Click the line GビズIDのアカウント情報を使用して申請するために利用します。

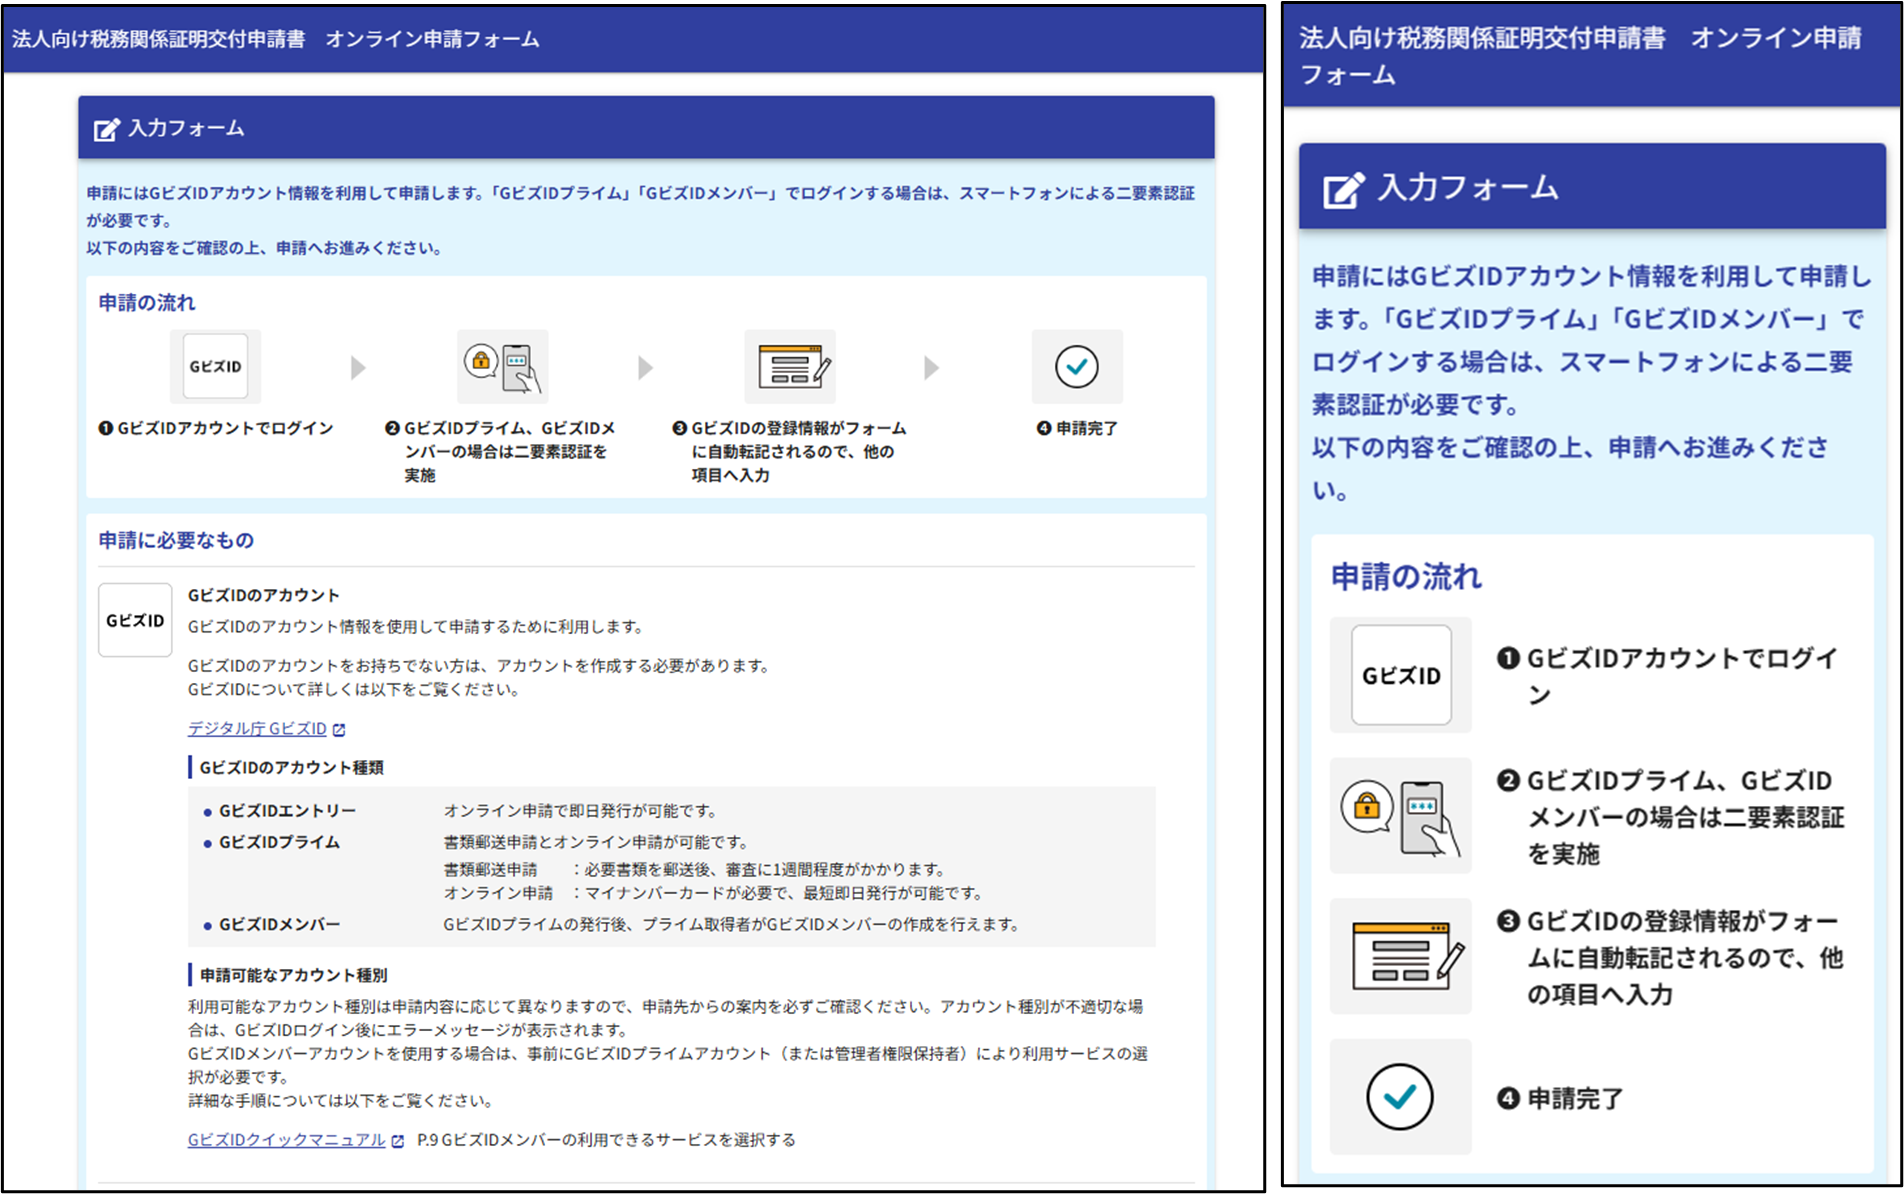click(416, 627)
